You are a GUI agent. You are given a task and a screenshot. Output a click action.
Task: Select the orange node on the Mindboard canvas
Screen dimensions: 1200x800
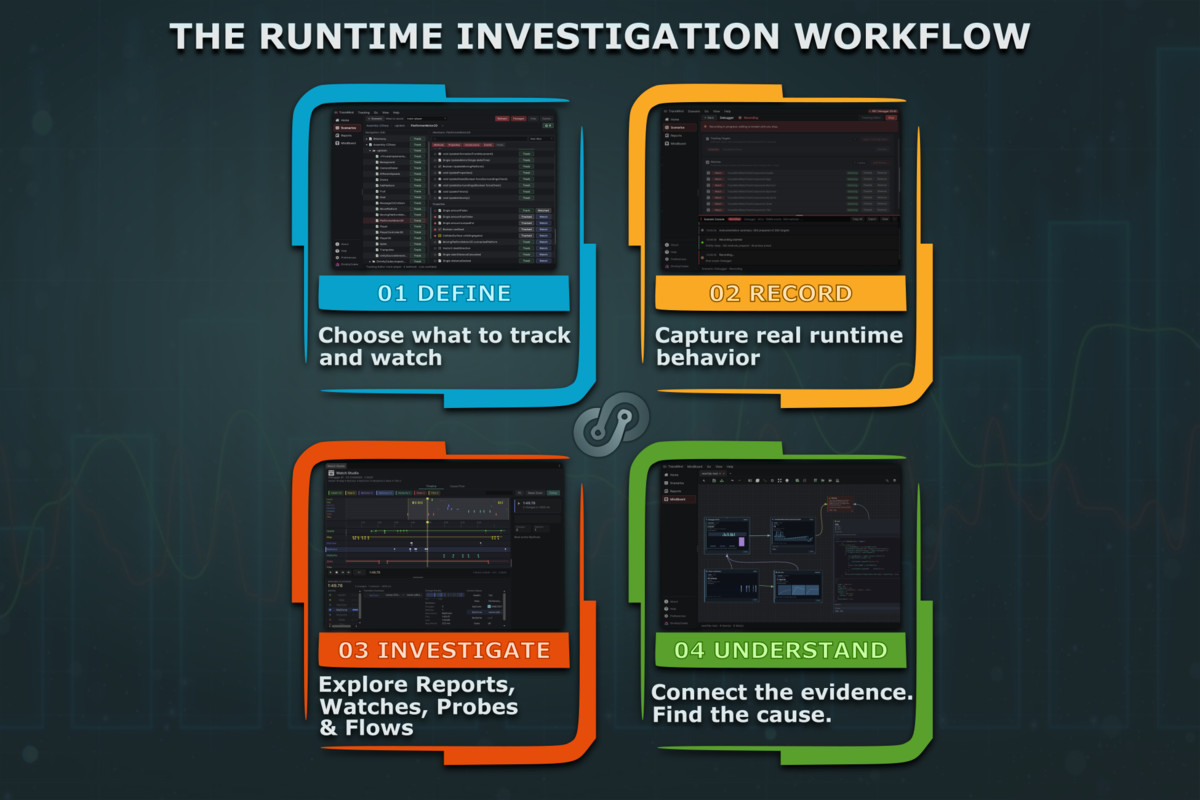coord(840,504)
